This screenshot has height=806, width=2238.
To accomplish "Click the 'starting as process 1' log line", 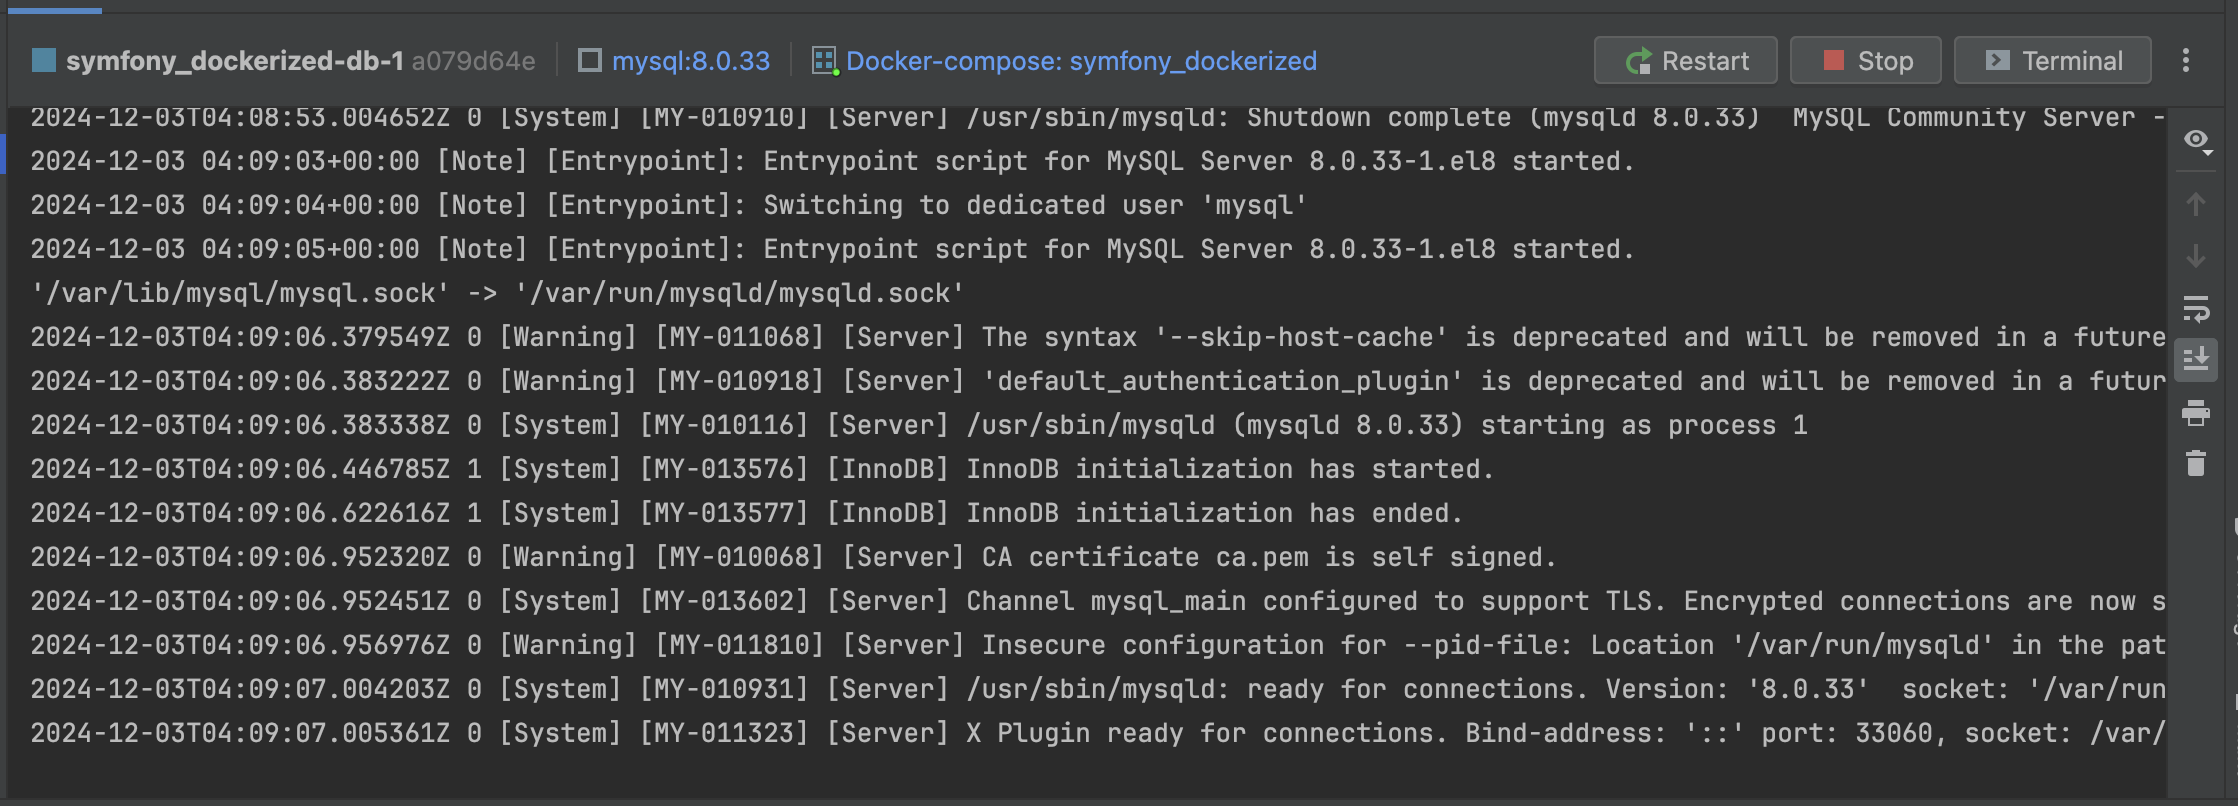I will [918, 425].
